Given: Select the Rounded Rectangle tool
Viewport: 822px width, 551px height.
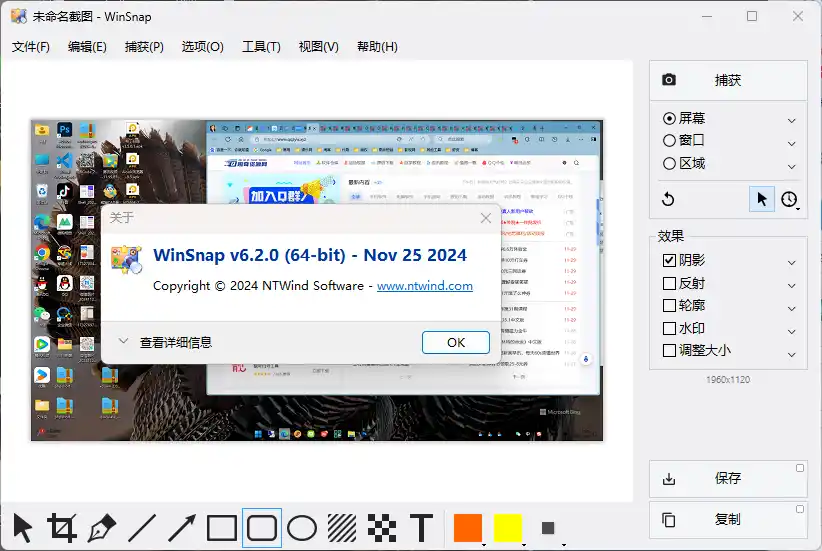Looking at the screenshot, I should (262, 528).
